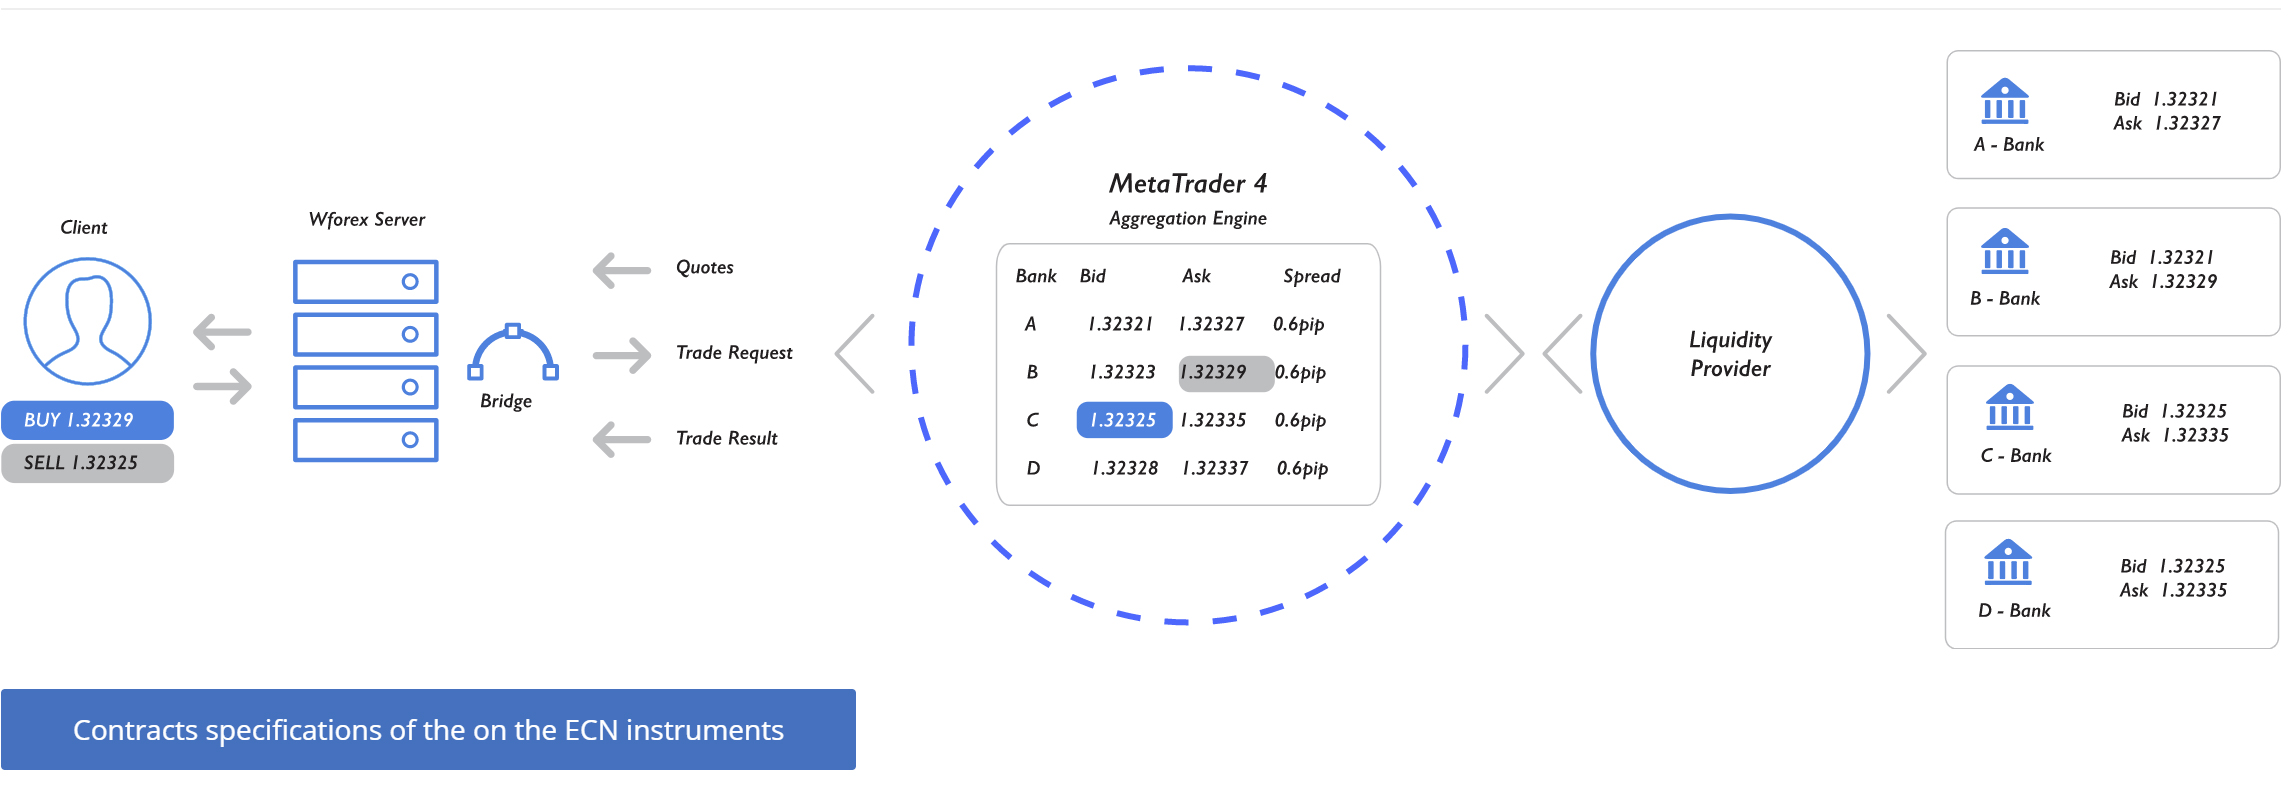Click the D - Bank building icon
The image size is (2291, 809).
click(2008, 562)
